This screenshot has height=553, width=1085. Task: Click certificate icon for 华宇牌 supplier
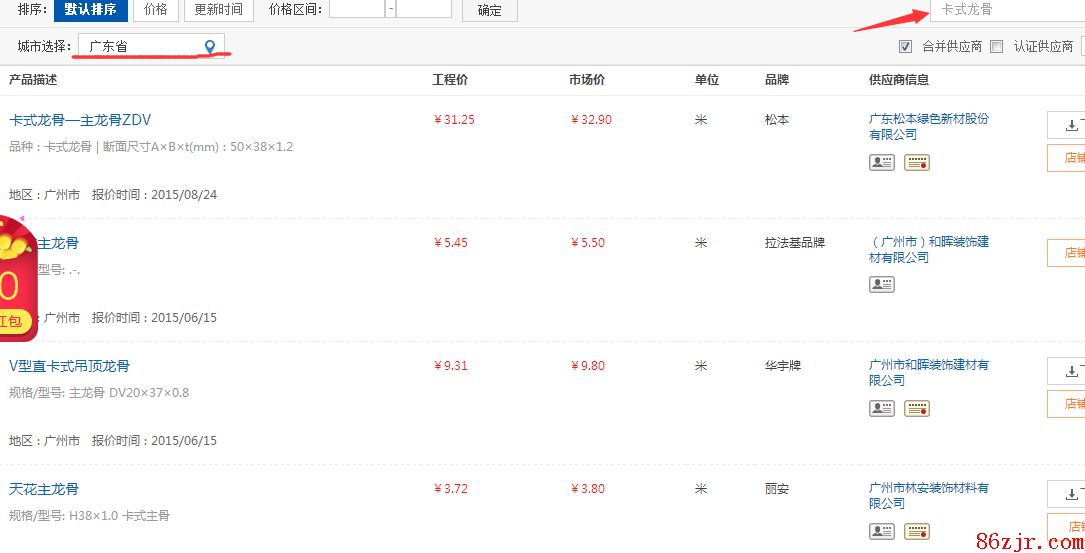[x=917, y=408]
